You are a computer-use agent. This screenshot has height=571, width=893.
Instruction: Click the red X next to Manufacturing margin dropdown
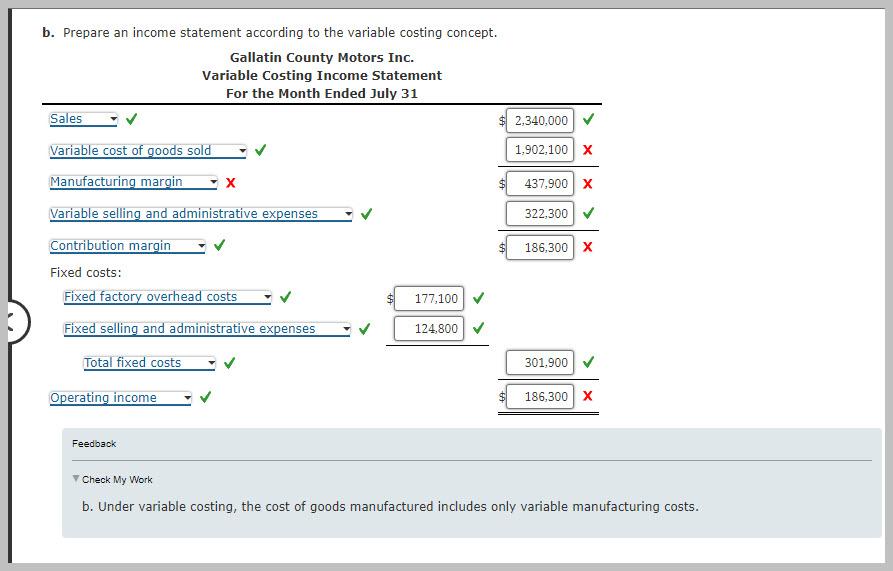[x=231, y=183]
